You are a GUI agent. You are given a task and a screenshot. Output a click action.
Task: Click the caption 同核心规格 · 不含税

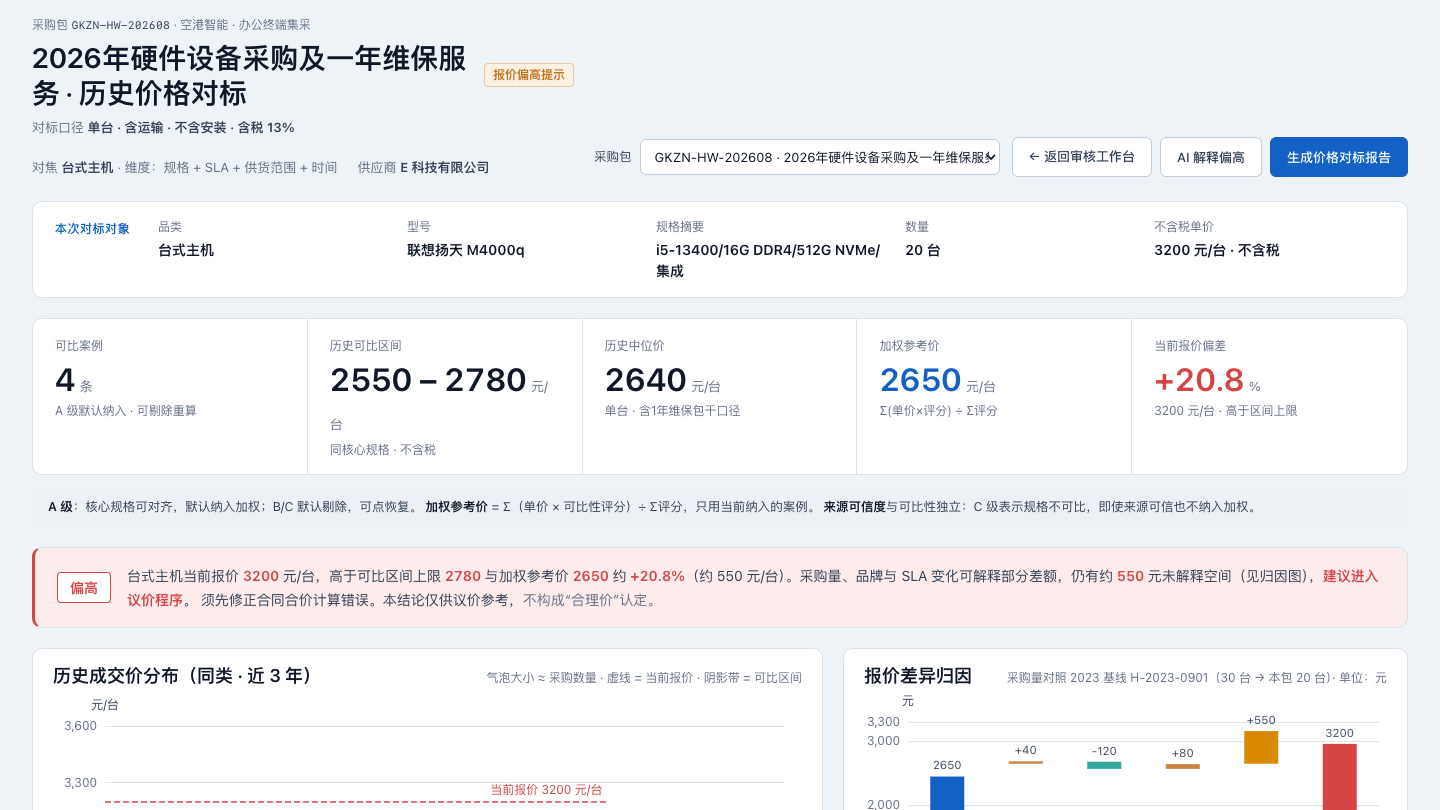[x=383, y=450]
